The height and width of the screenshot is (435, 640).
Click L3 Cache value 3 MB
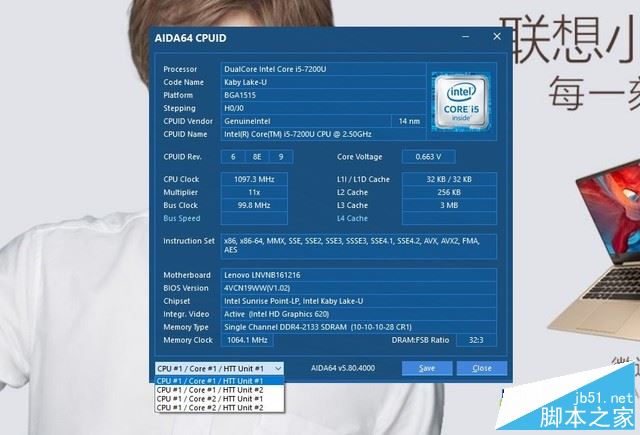(x=449, y=205)
